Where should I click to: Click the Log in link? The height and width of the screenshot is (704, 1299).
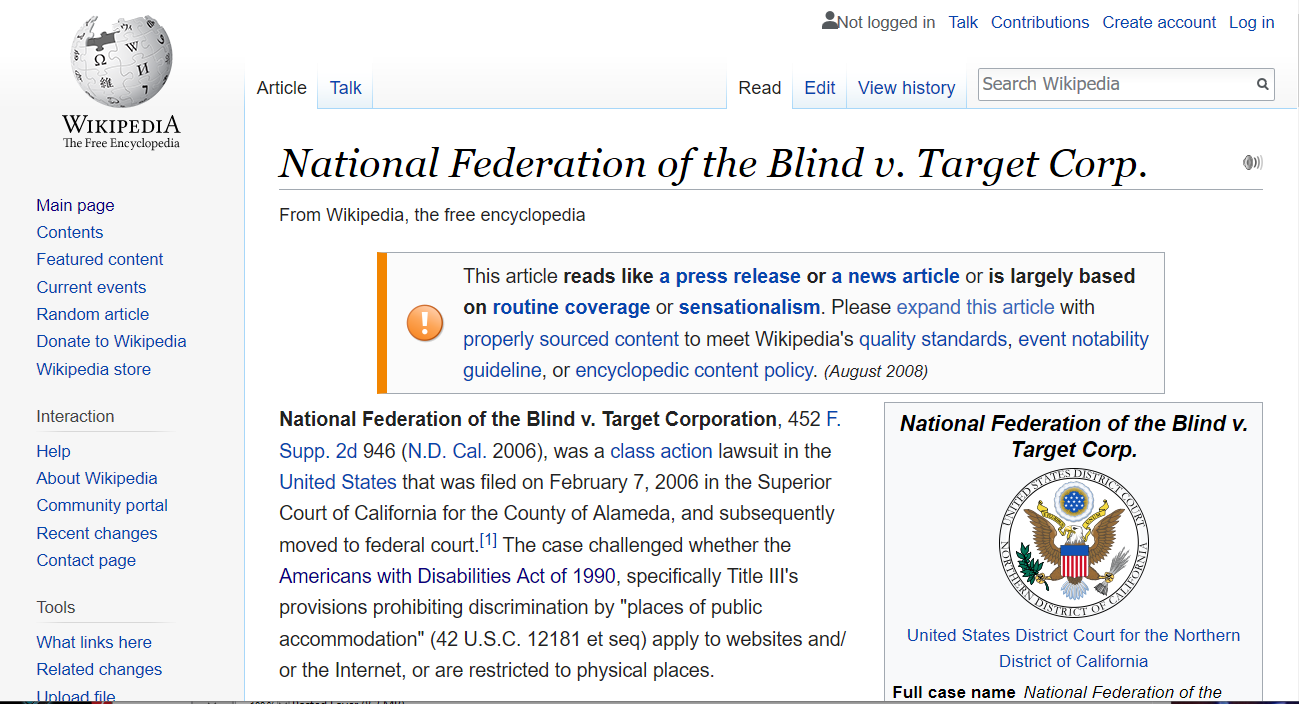click(x=1252, y=22)
